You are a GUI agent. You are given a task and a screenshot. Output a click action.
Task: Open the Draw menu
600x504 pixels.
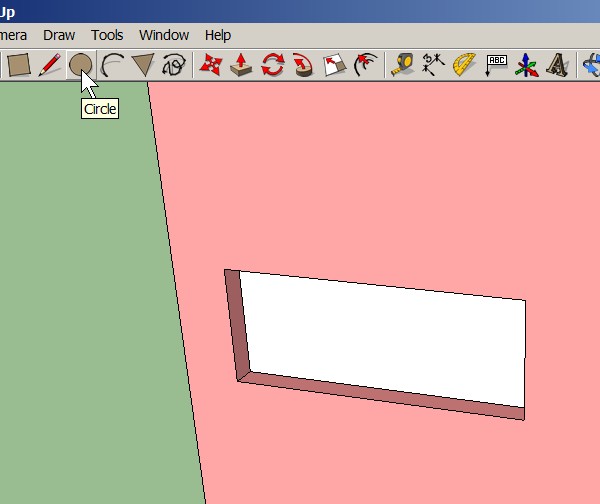tap(59, 35)
